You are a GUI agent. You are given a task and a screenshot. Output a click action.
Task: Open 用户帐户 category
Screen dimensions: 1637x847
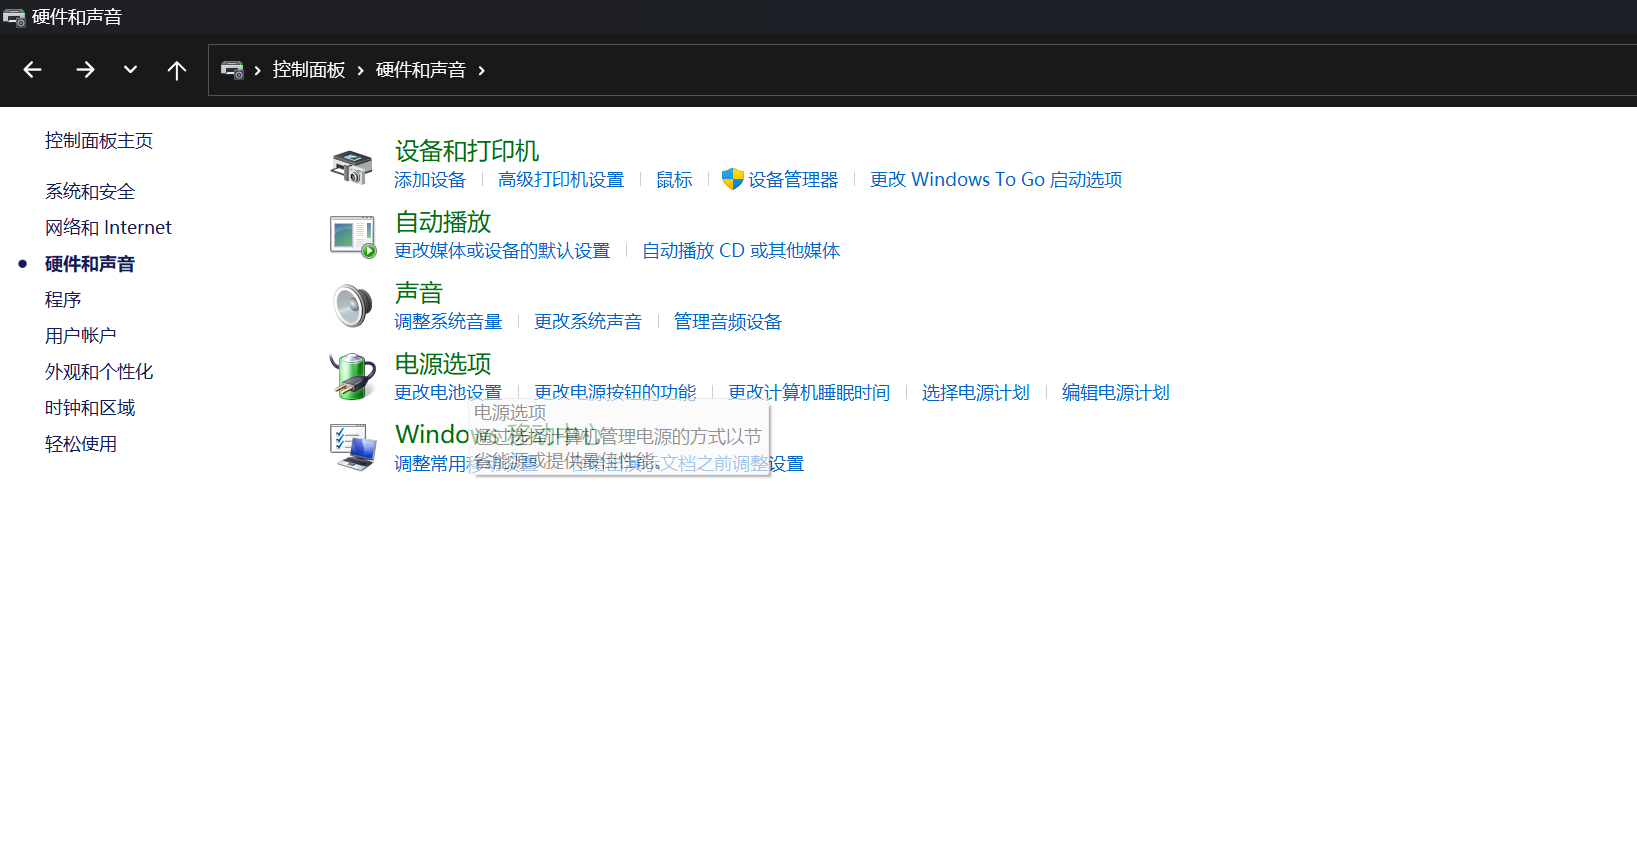click(81, 336)
